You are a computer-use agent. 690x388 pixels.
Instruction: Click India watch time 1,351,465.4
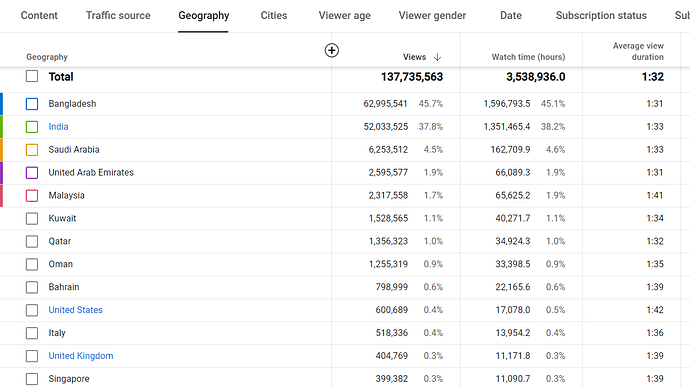click(507, 127)
